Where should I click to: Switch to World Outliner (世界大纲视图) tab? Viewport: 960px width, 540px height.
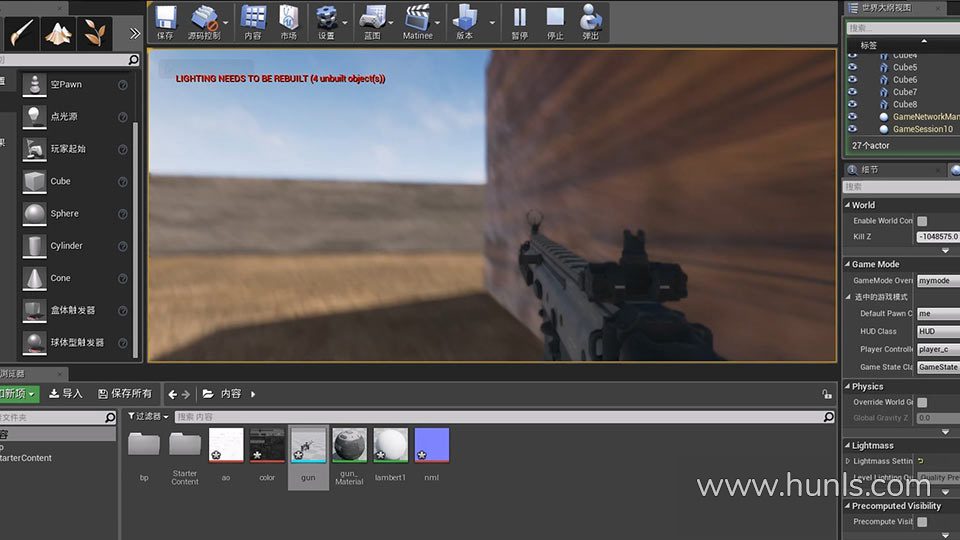pyautogui.click(x=886, y=8)
